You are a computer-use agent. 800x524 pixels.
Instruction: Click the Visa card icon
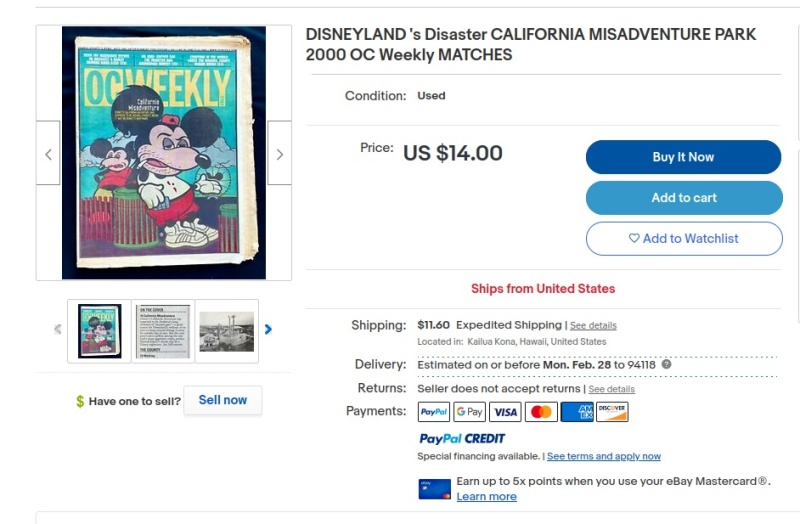[x=505, y=412]
